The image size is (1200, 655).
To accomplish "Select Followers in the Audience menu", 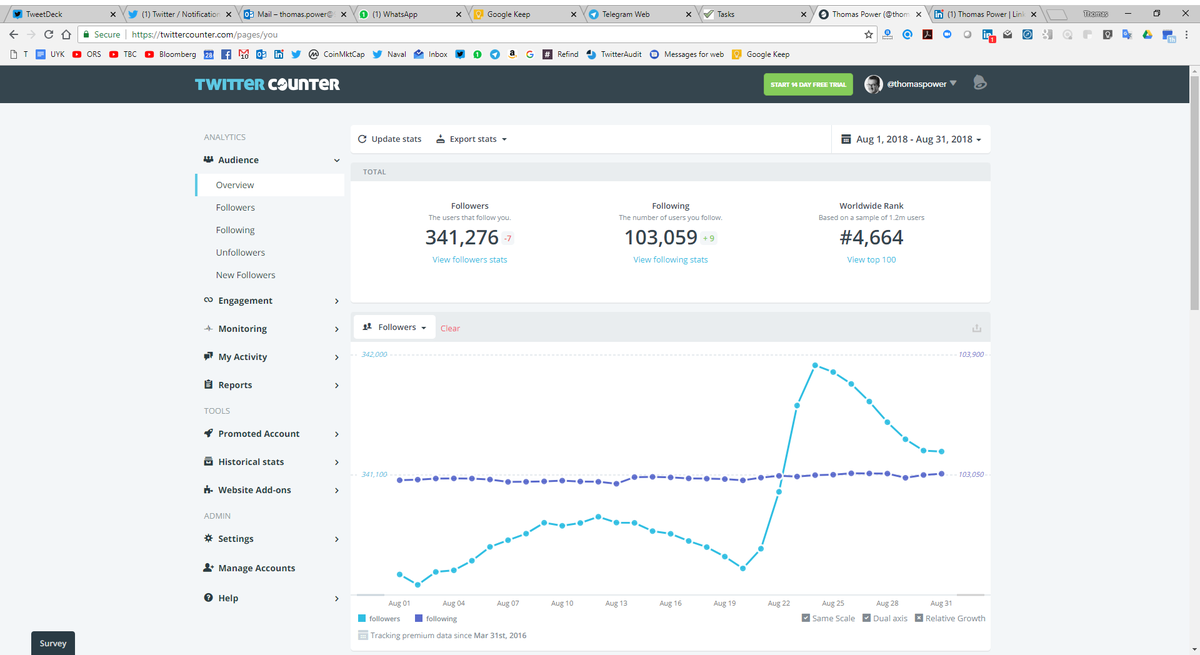I will (x=235, y=208).
